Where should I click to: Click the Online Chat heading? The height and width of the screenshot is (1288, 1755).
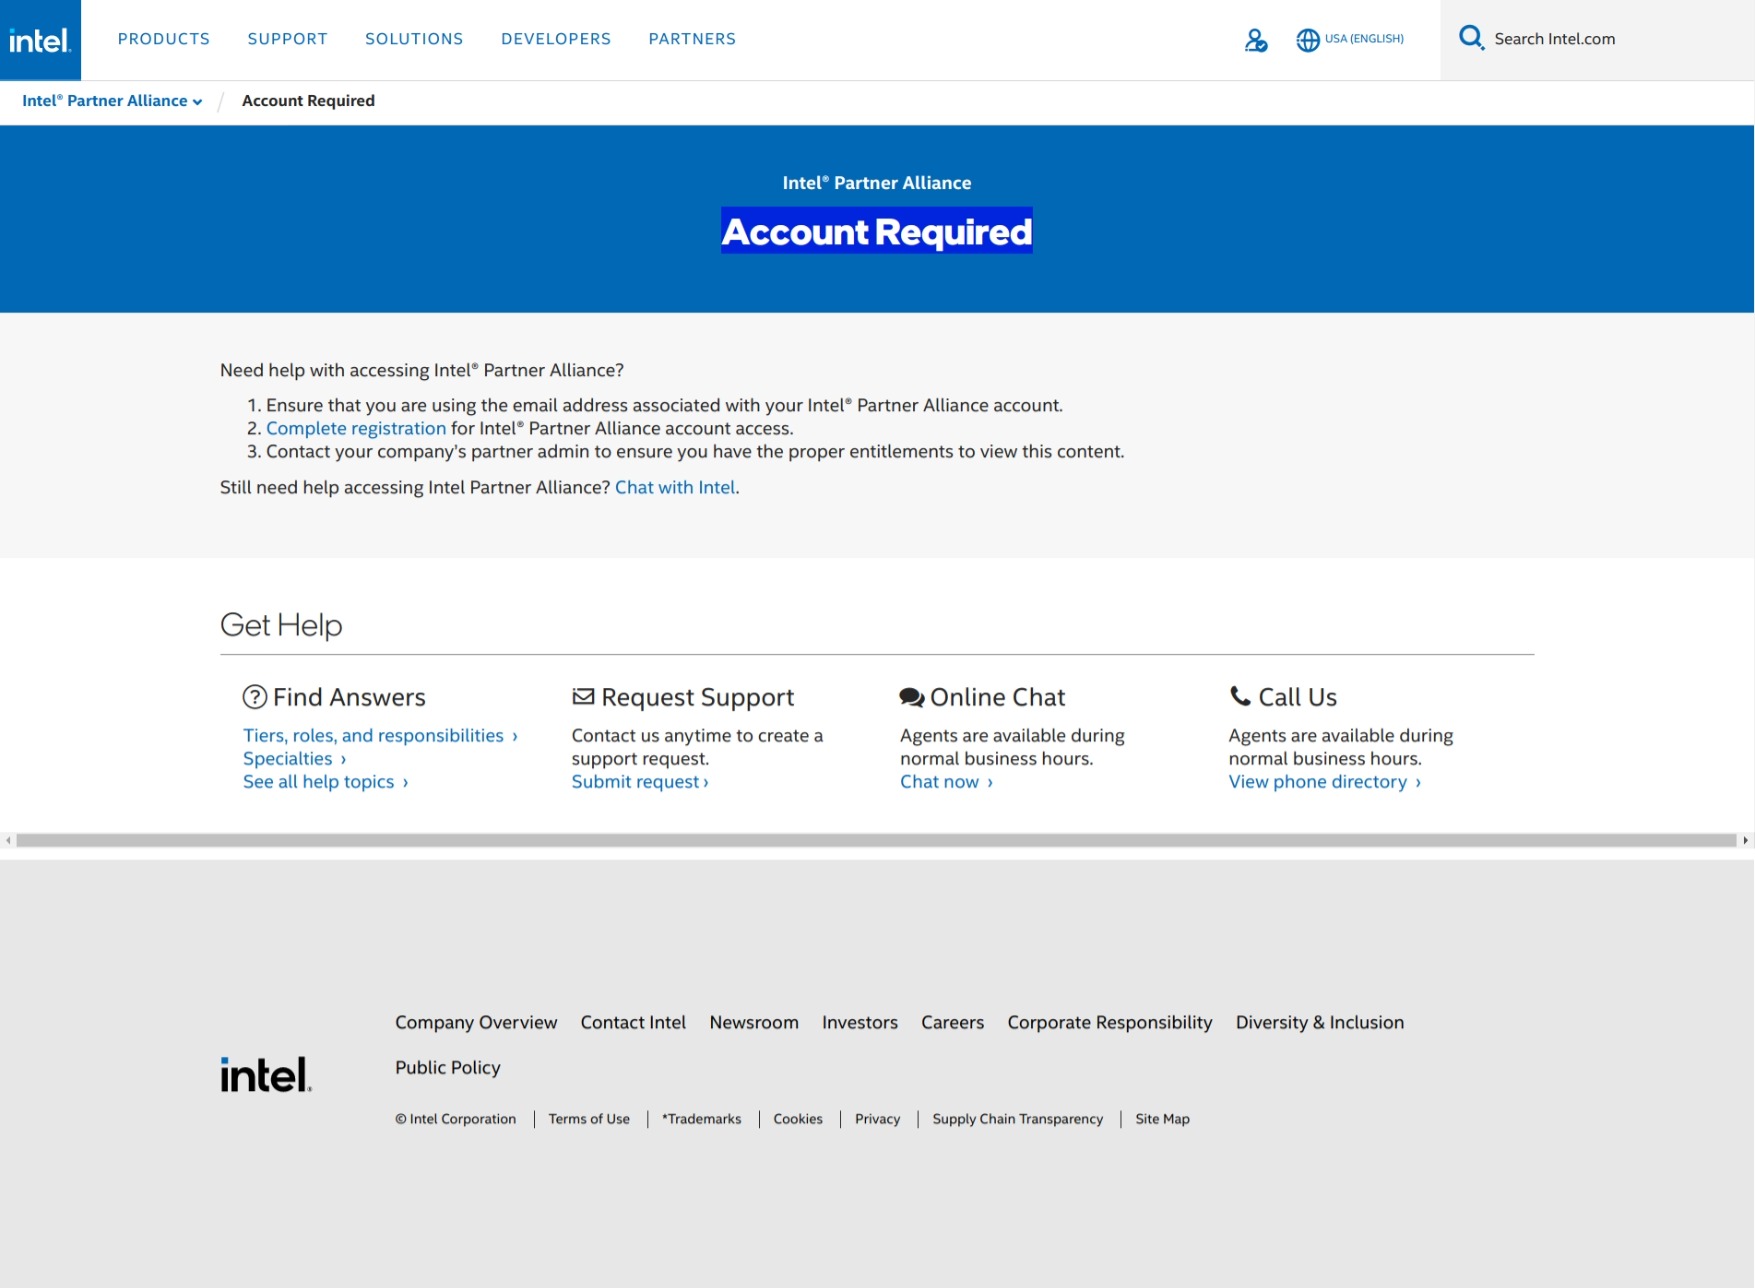(998, 697)
